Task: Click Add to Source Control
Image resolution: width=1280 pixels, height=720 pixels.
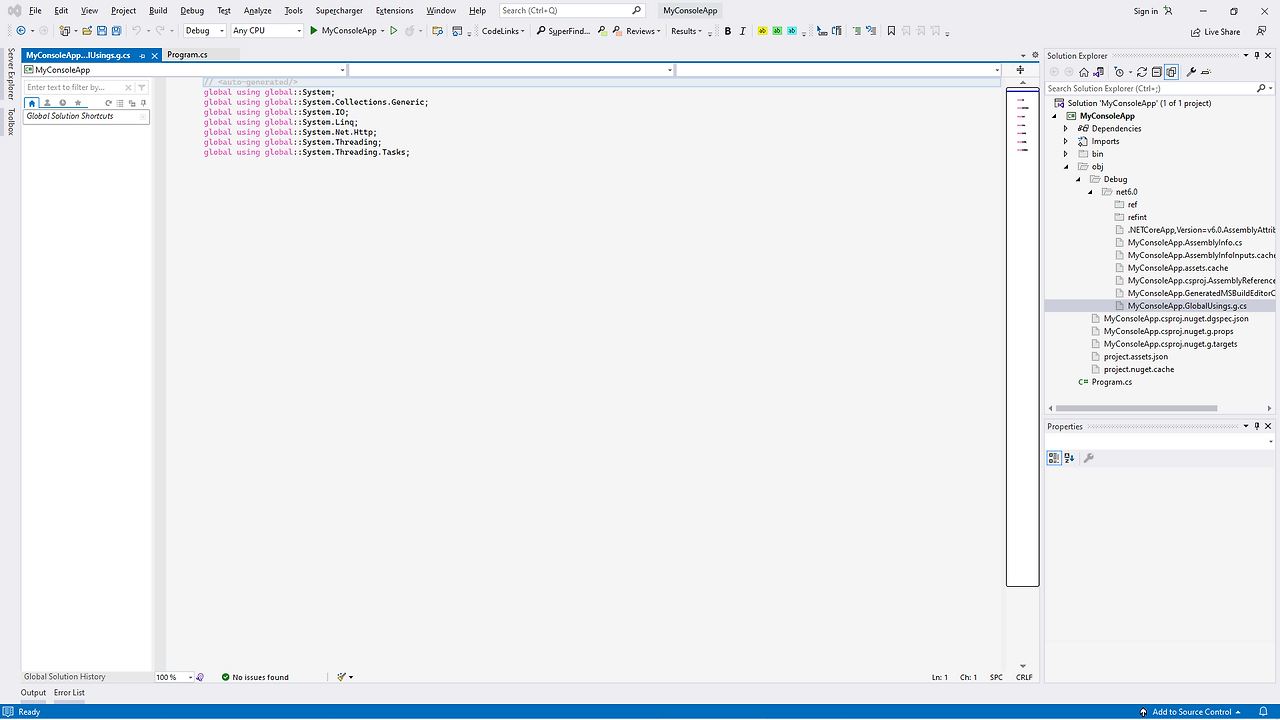Action: point(1190,712)
